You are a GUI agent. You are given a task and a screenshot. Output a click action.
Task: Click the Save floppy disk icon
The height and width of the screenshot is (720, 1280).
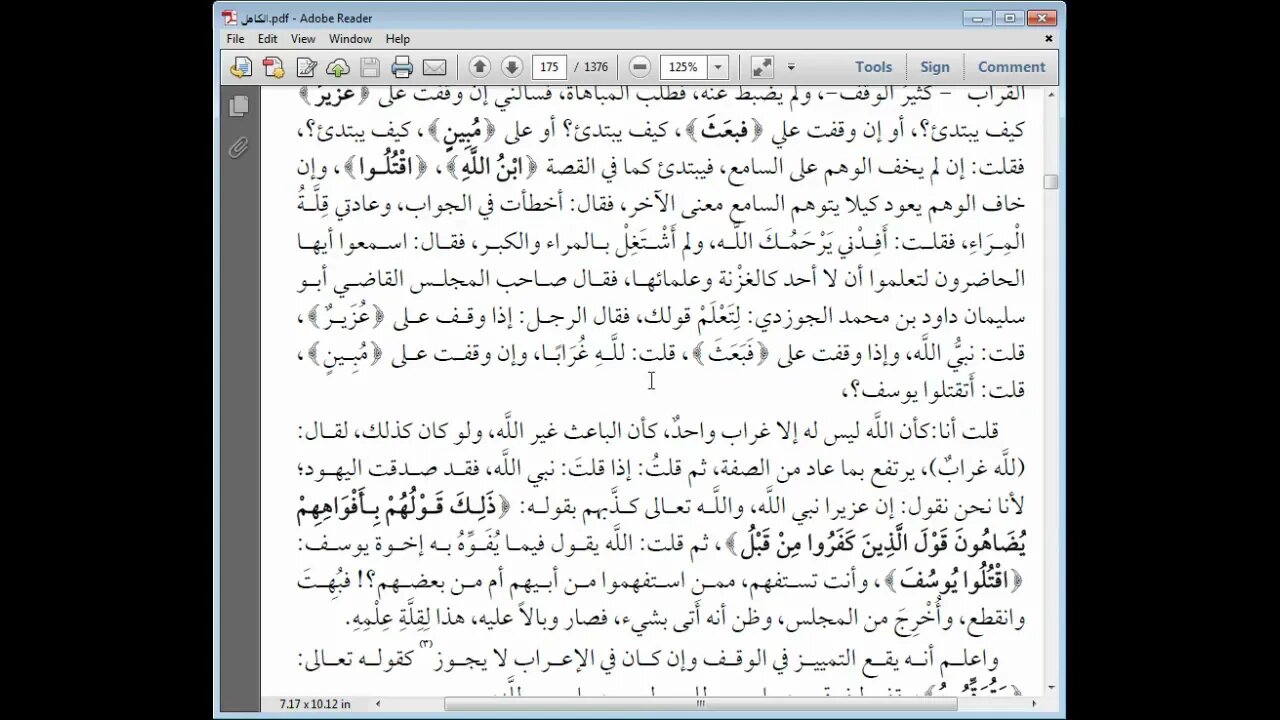click(370, 67)
